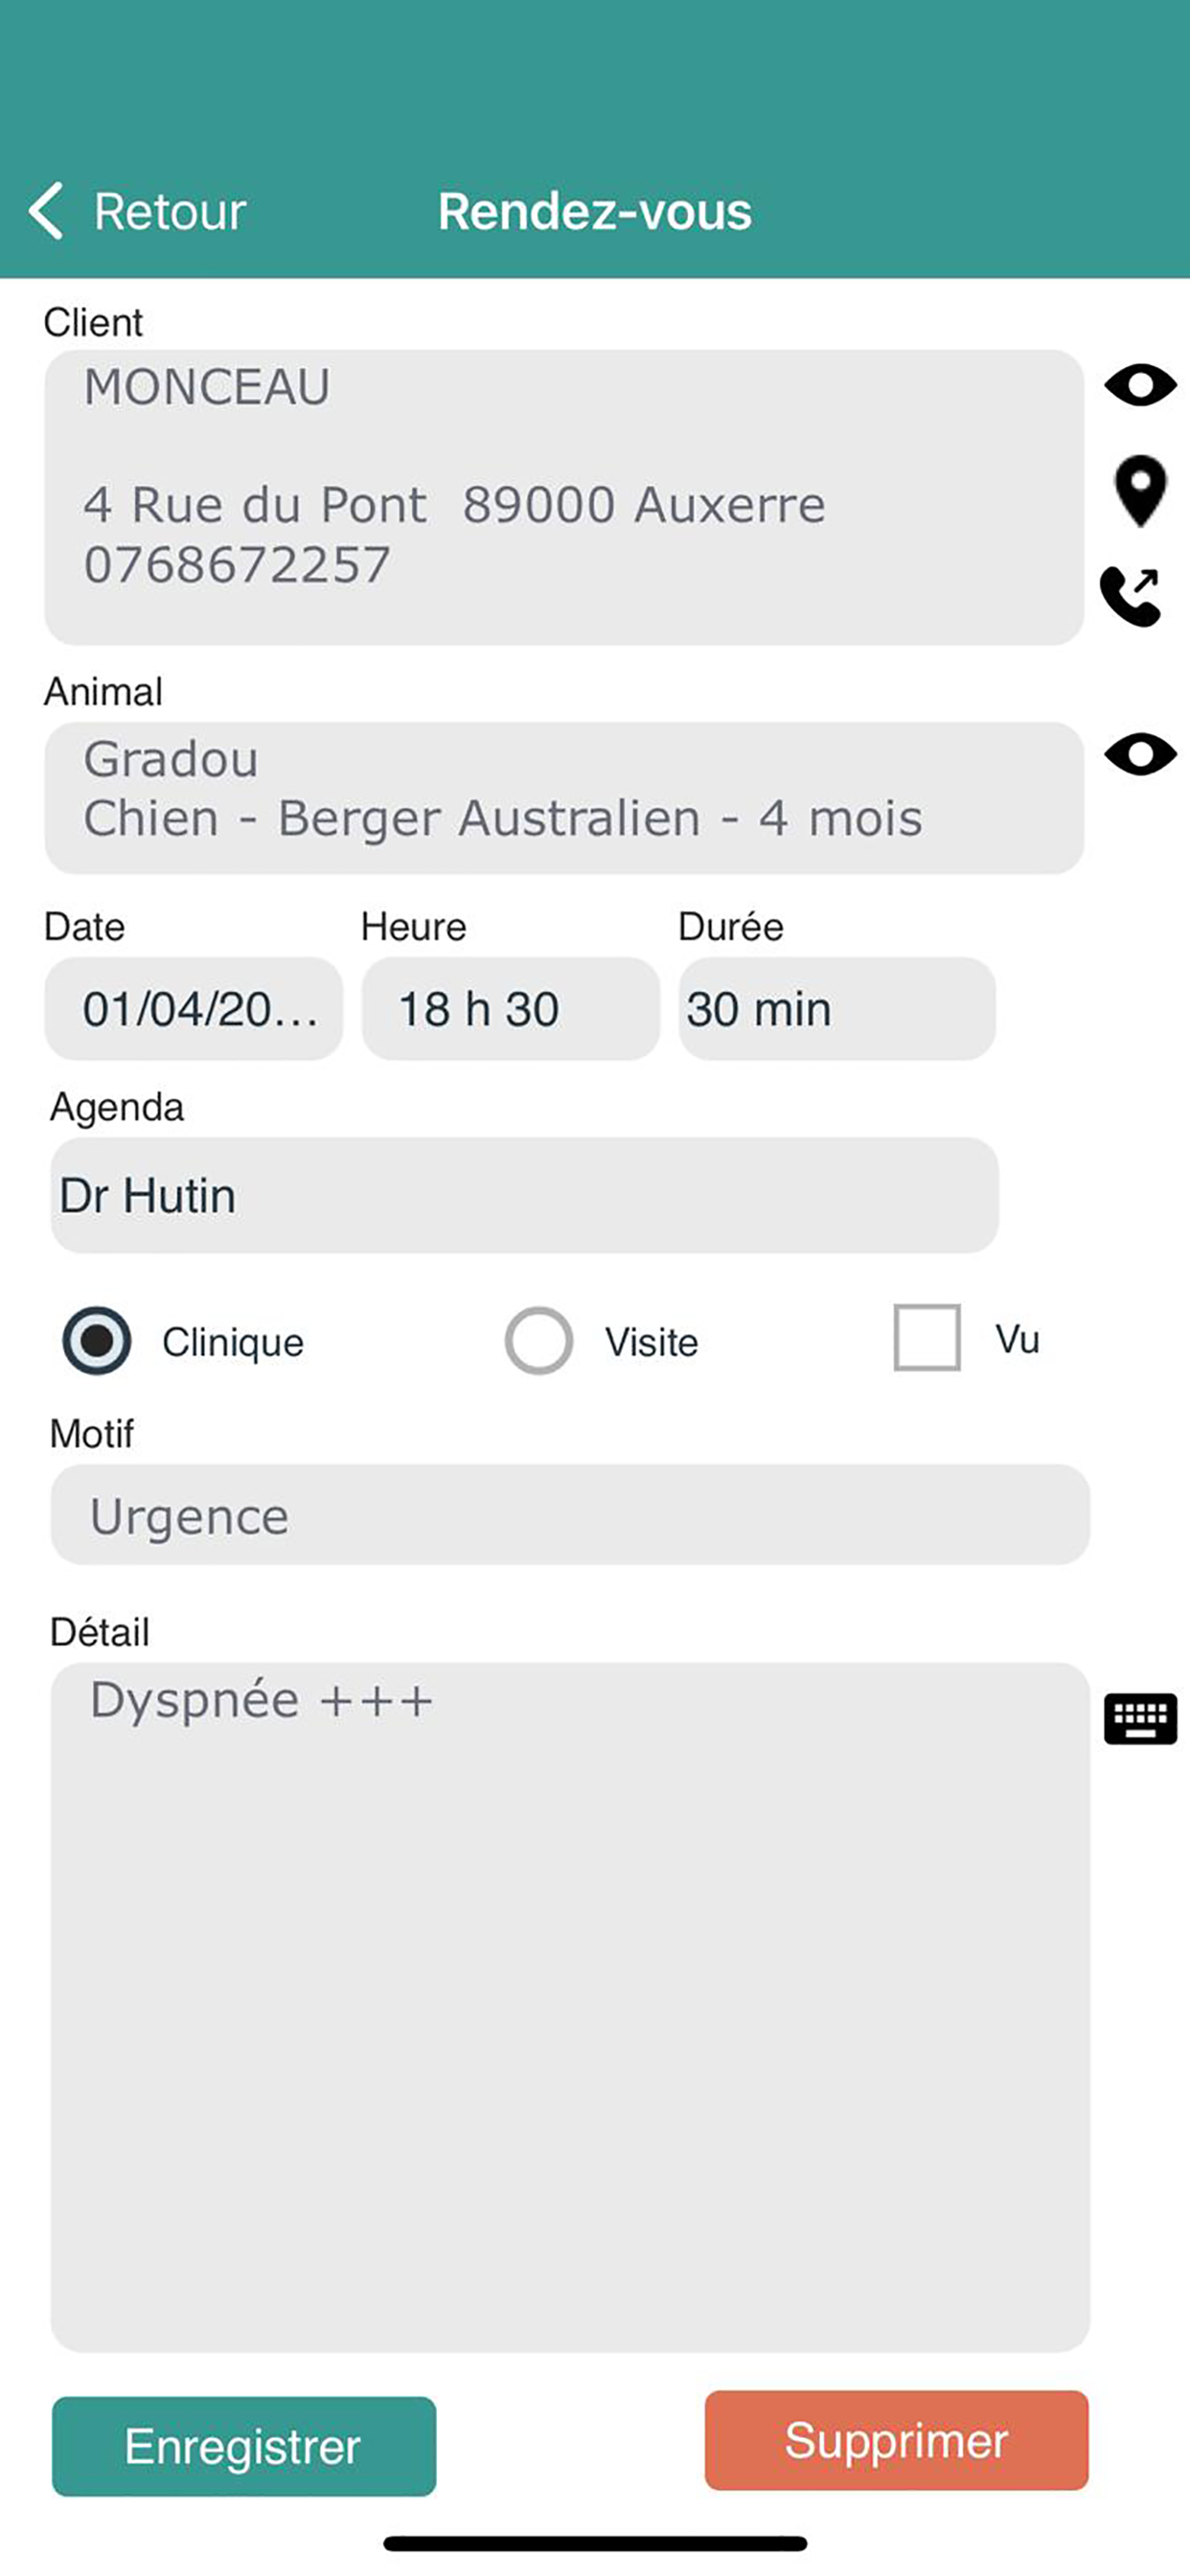Image resolution: width=1190 pixels, height=2576 pixels.
Task: Delete appointment with Supprimer button
Action: coord(897,2440)
